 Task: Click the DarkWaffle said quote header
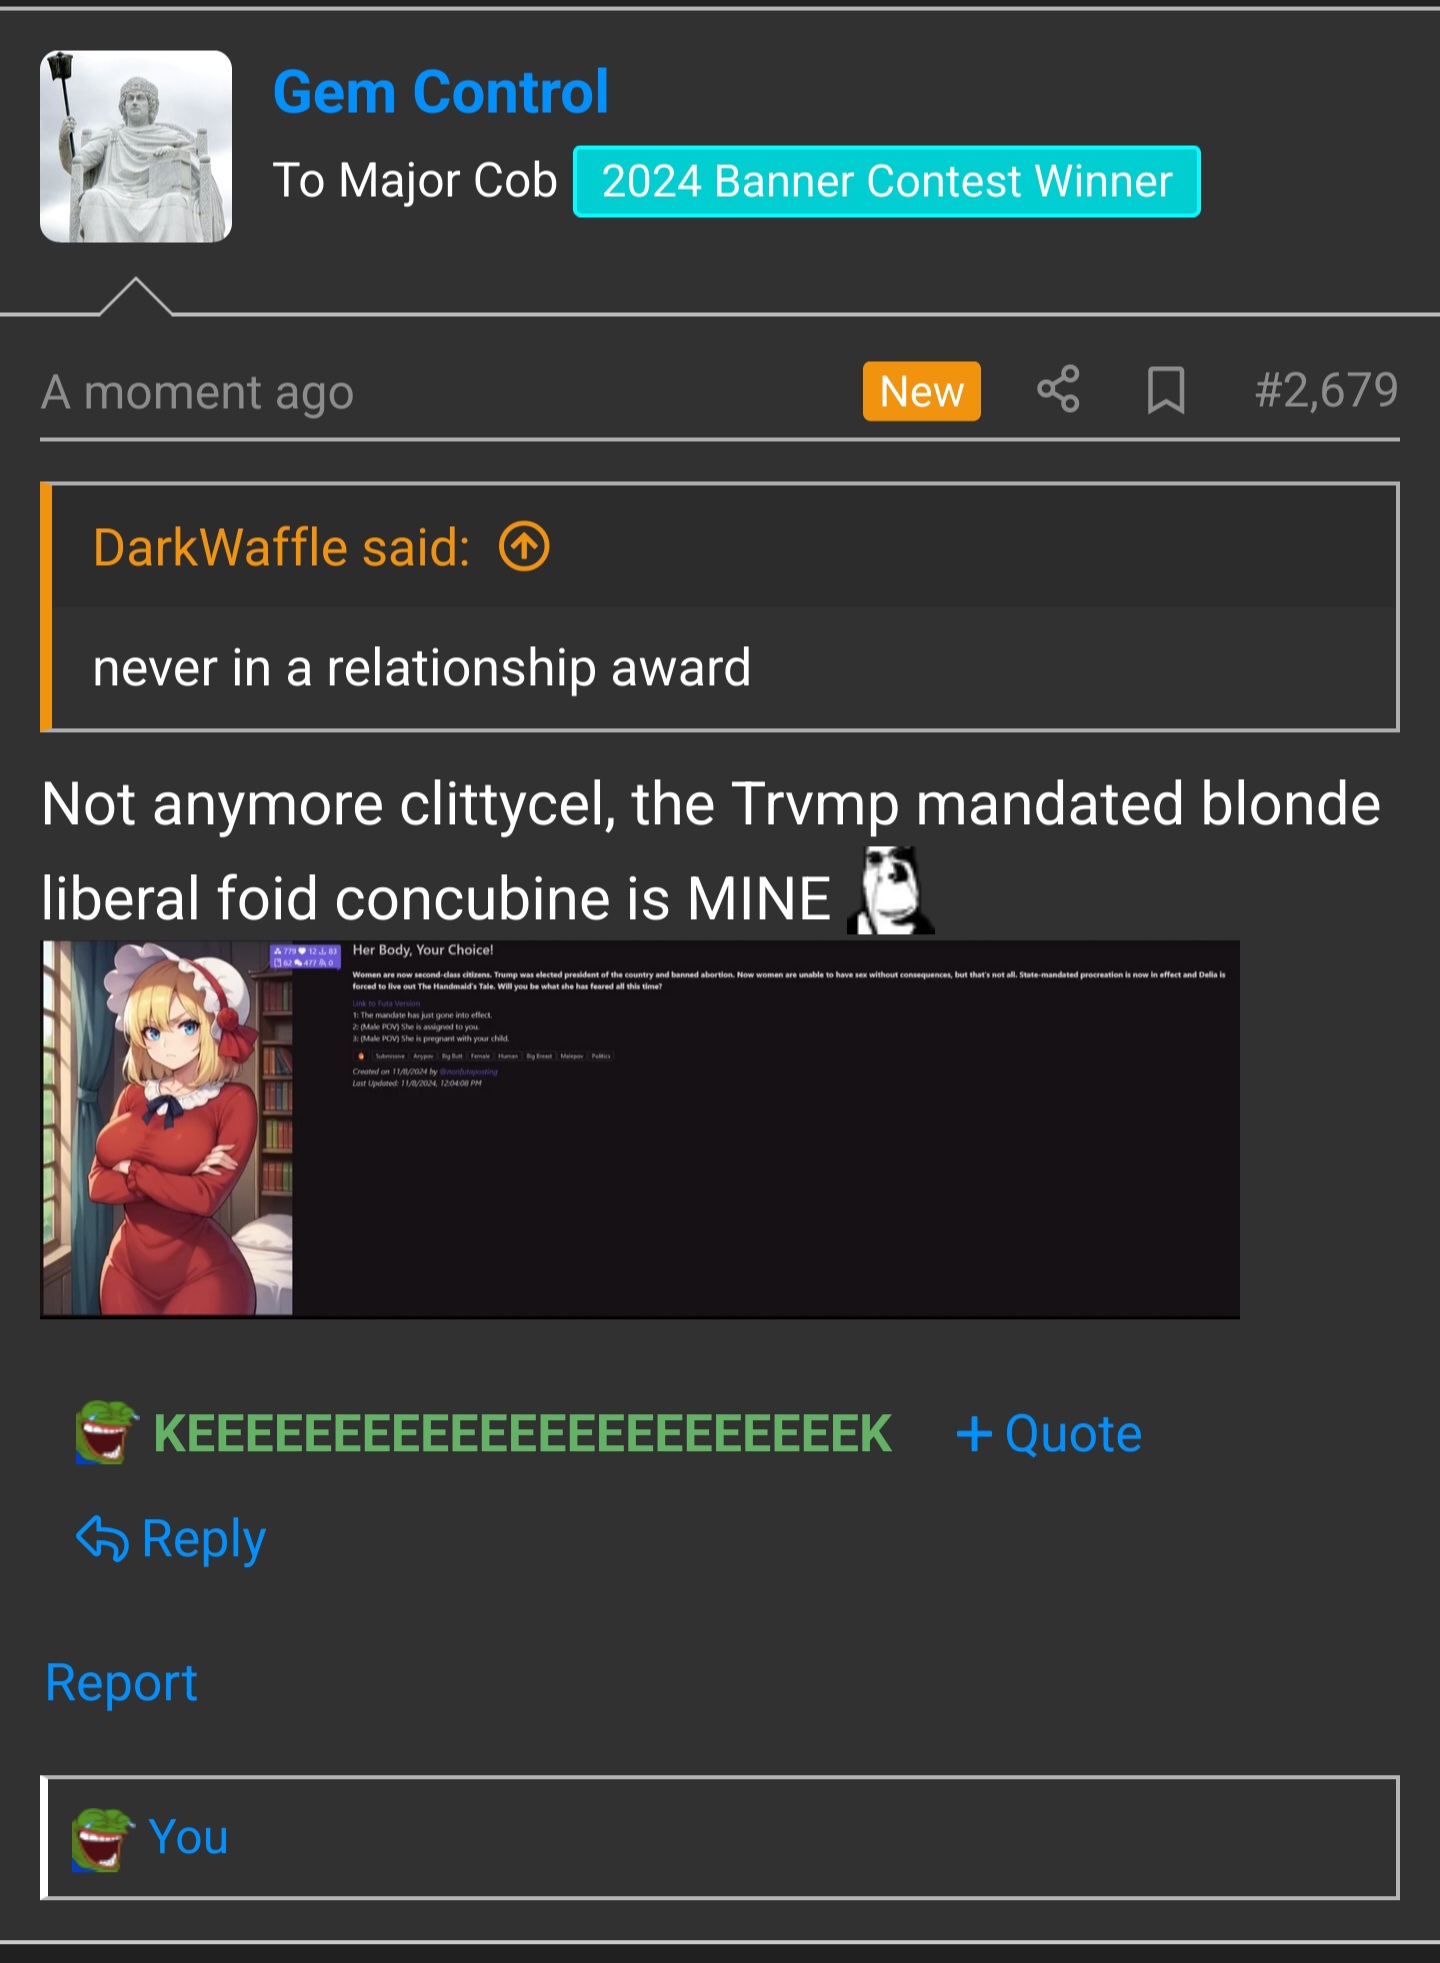tap(281, 548)
